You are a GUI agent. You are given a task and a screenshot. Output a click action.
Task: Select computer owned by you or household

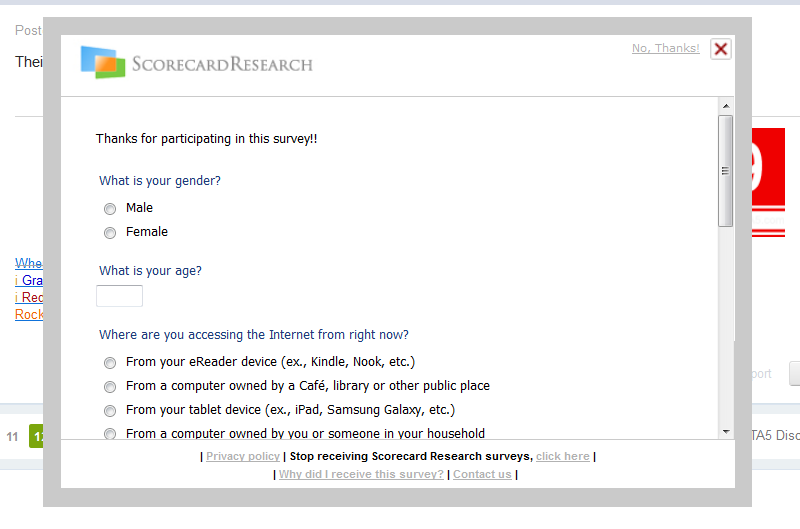point(110,434)
